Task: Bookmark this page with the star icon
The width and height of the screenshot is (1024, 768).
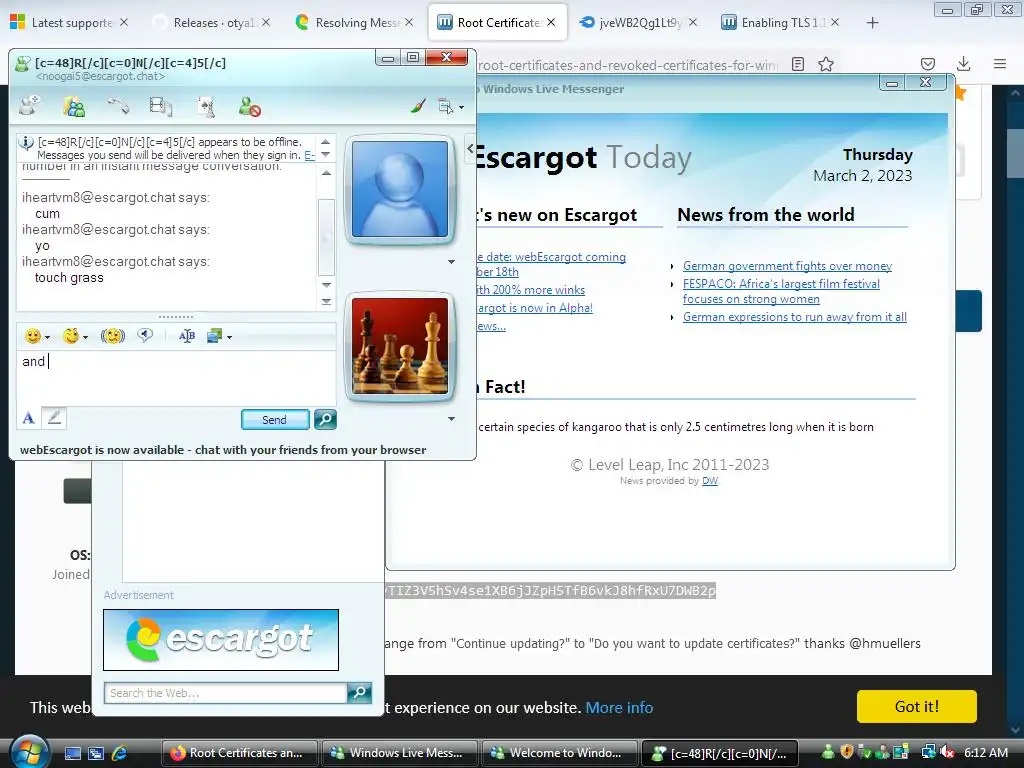Action: click(826, 64)
